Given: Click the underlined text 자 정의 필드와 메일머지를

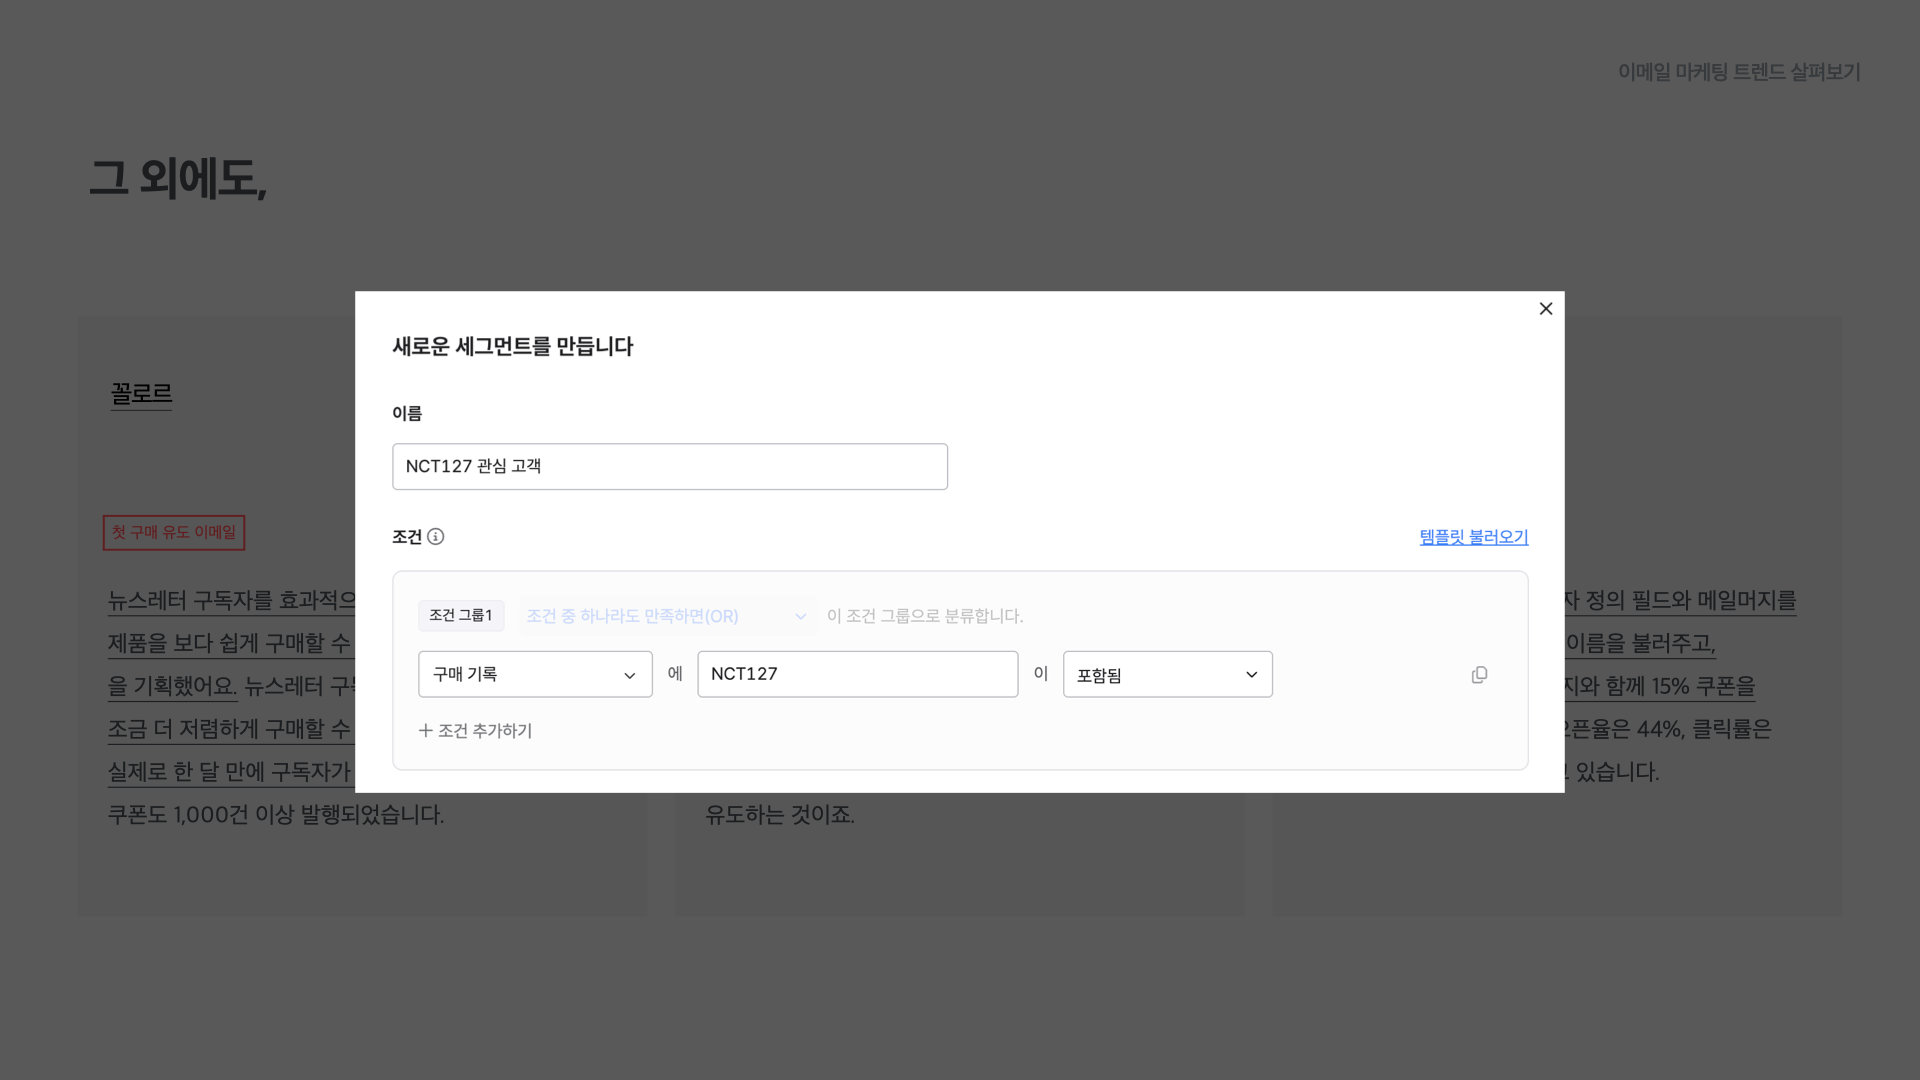Looking at the screenshot, I should click(1680, 601).
